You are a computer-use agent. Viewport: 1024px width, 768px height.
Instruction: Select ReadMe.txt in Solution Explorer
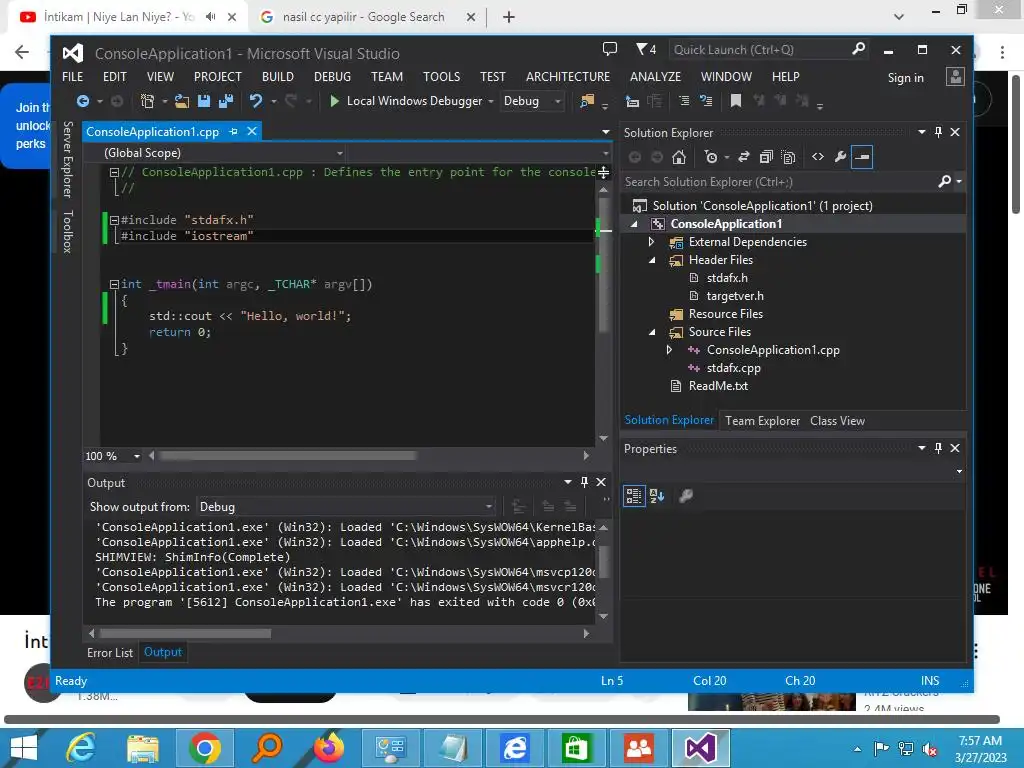click(x=718, y=386)
